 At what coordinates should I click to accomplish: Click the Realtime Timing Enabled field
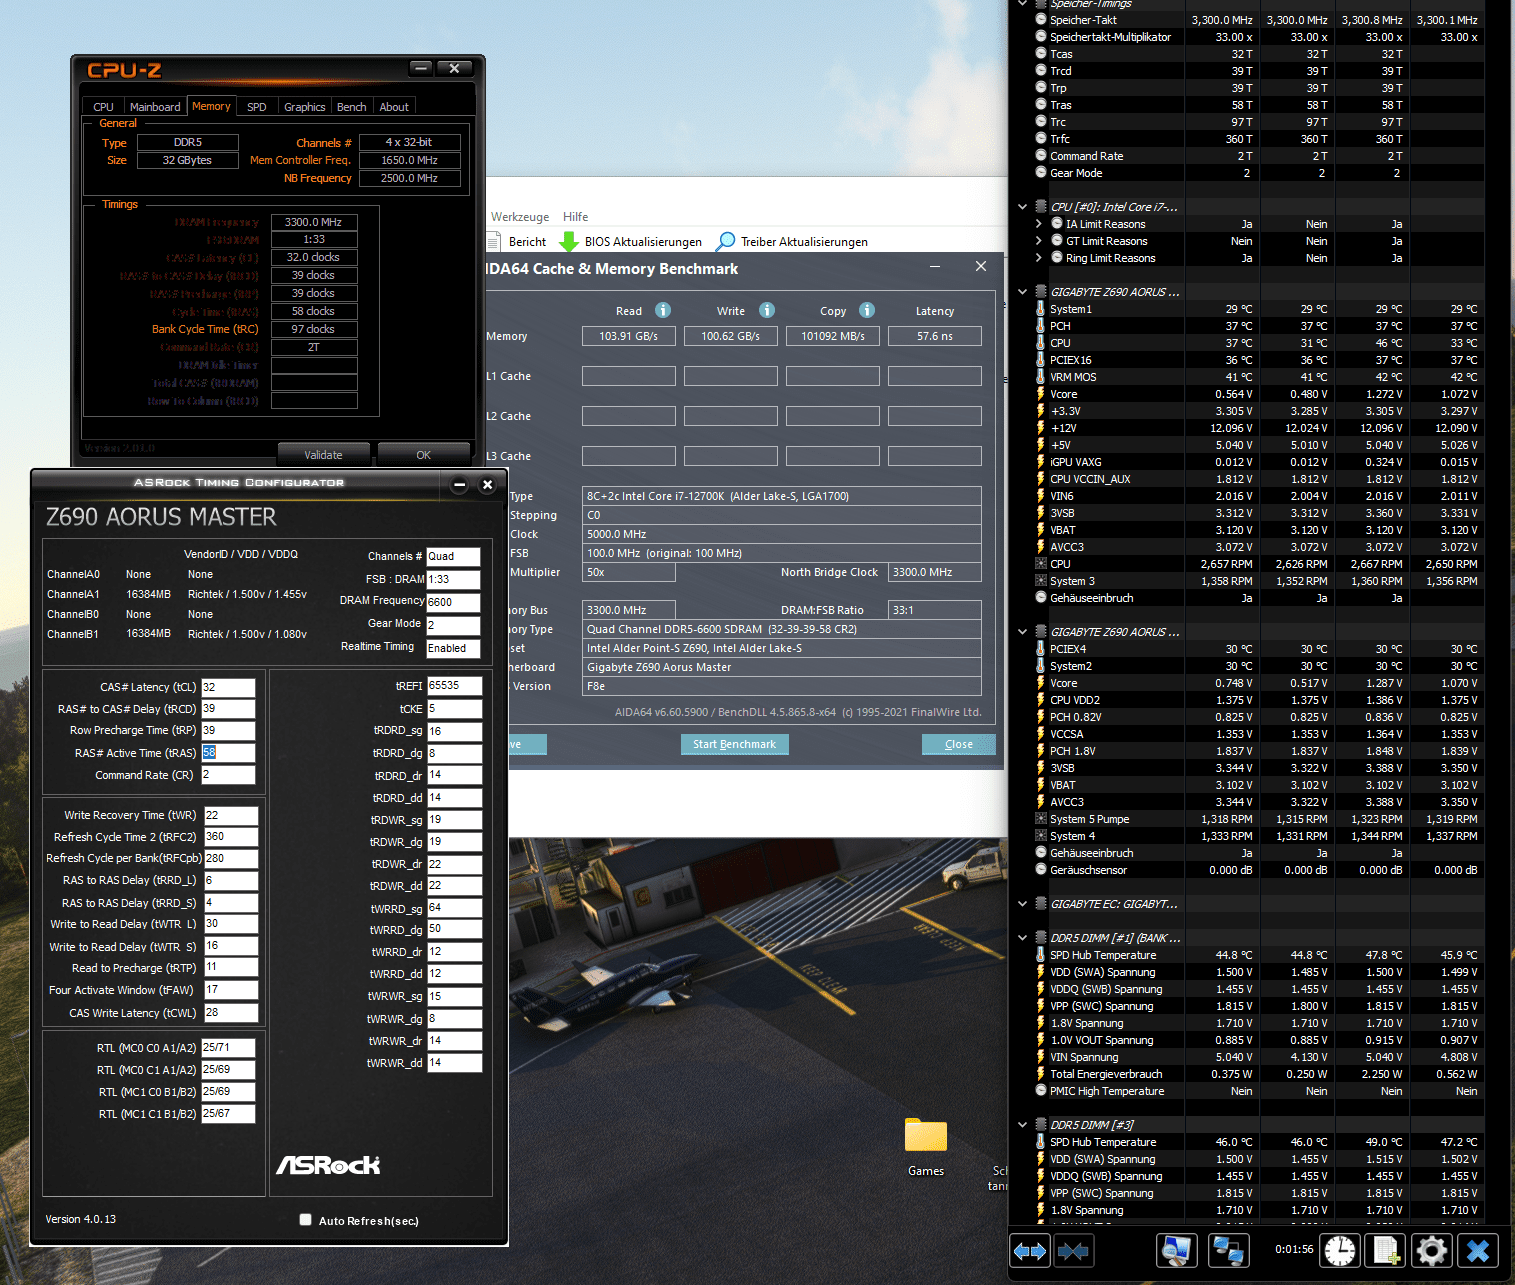click(x=453, y=648)
